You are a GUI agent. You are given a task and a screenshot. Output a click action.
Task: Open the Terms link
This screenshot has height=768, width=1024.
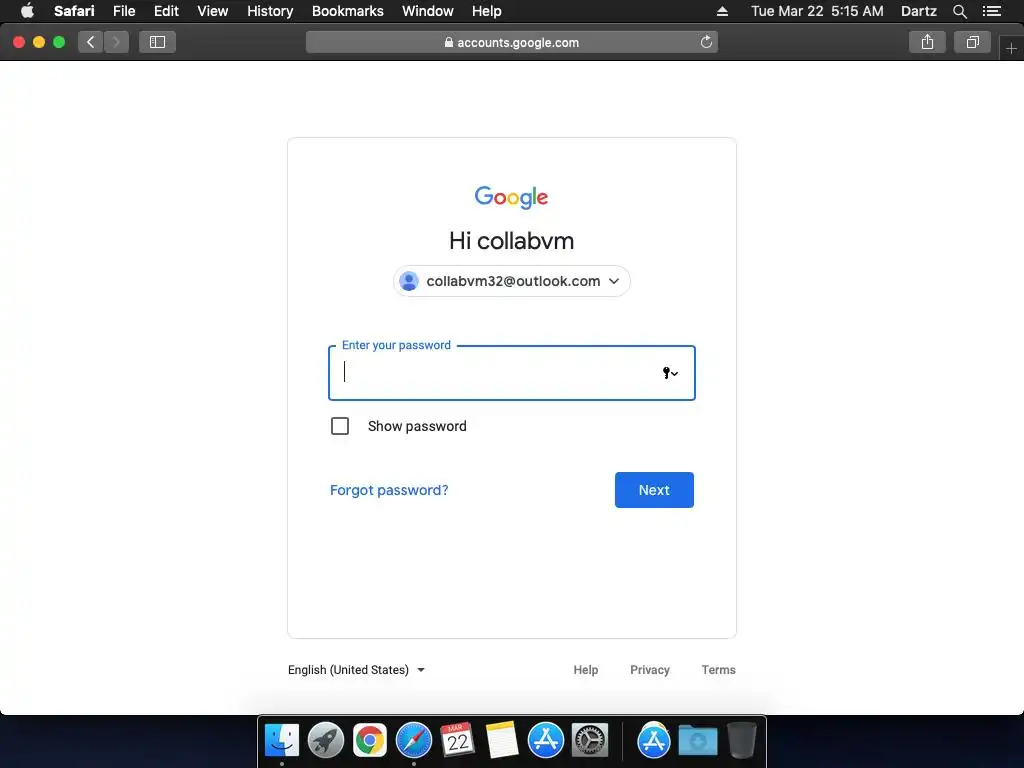[x=718, y=670]
